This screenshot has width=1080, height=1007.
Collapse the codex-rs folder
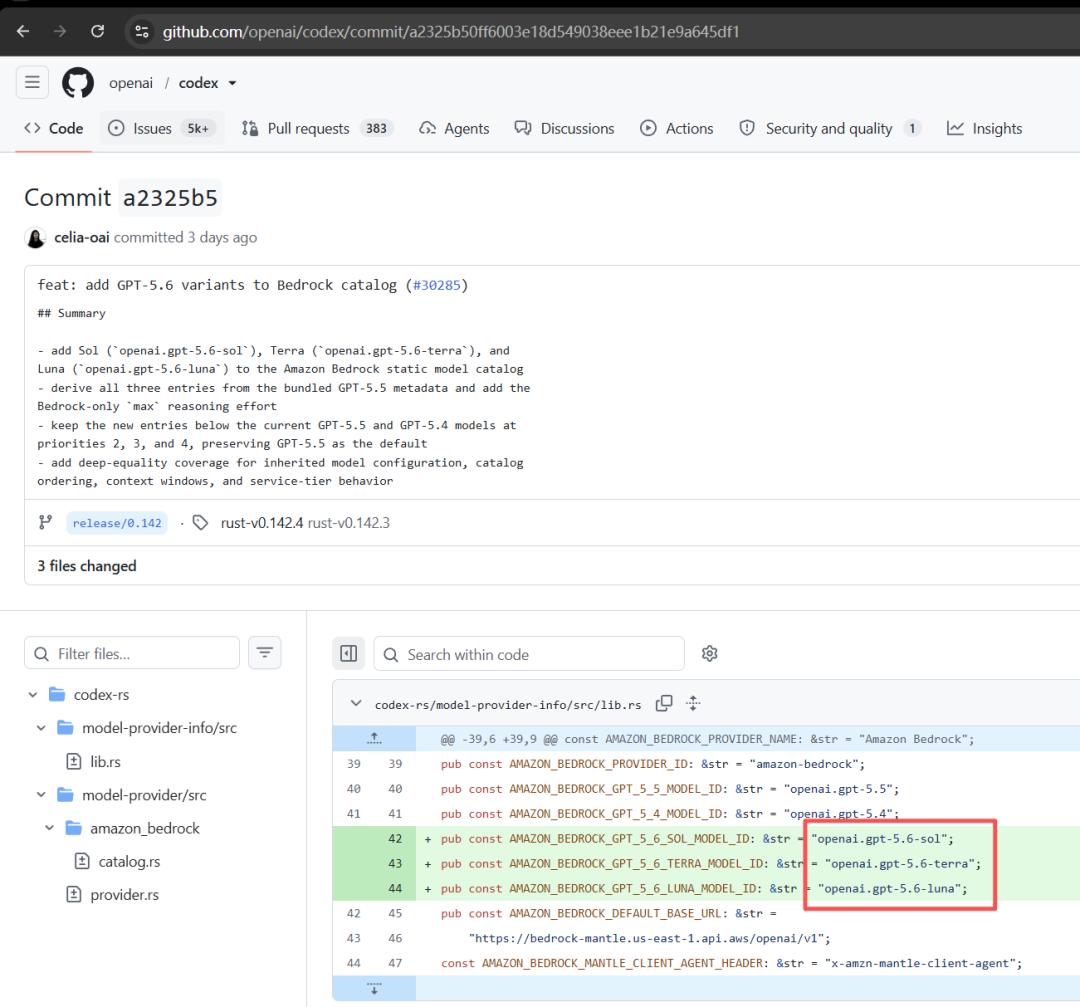click(x=32, y=695)
